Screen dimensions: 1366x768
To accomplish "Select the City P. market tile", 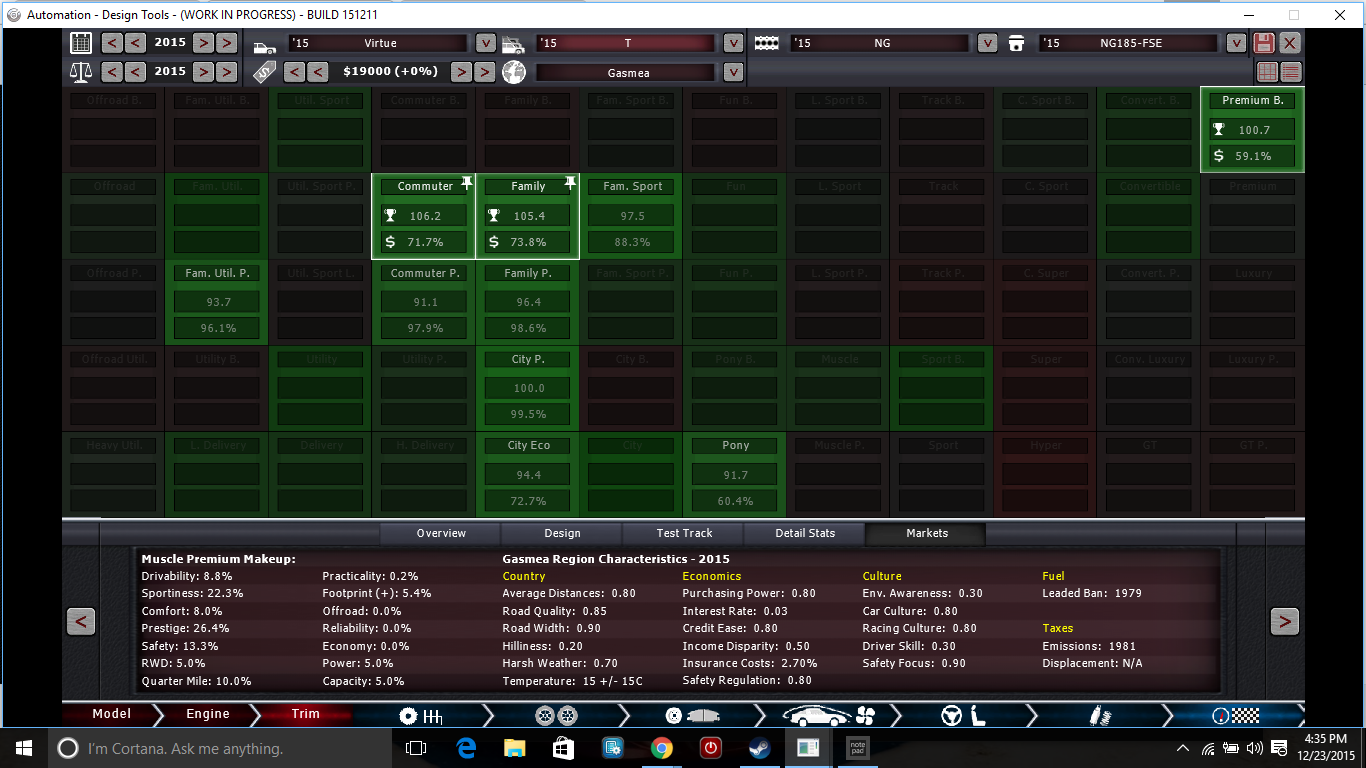I will tap(528, 388).
